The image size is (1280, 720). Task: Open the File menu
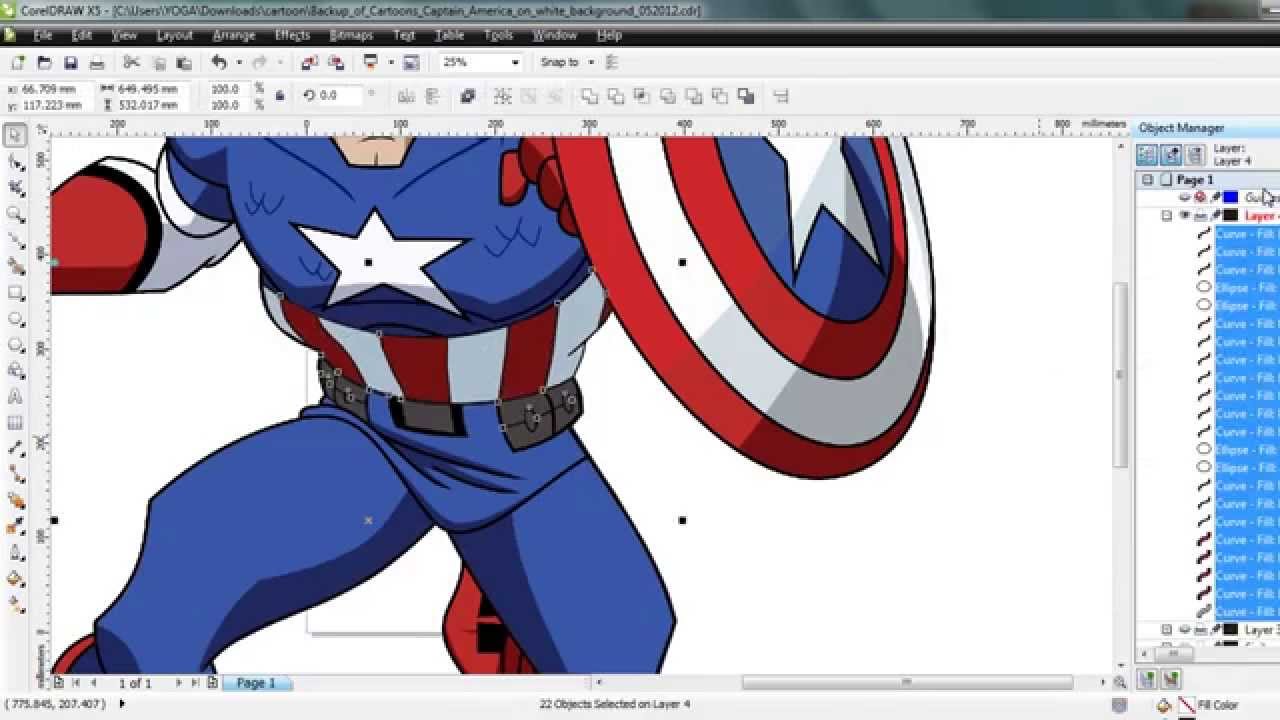tap(43, 35)
